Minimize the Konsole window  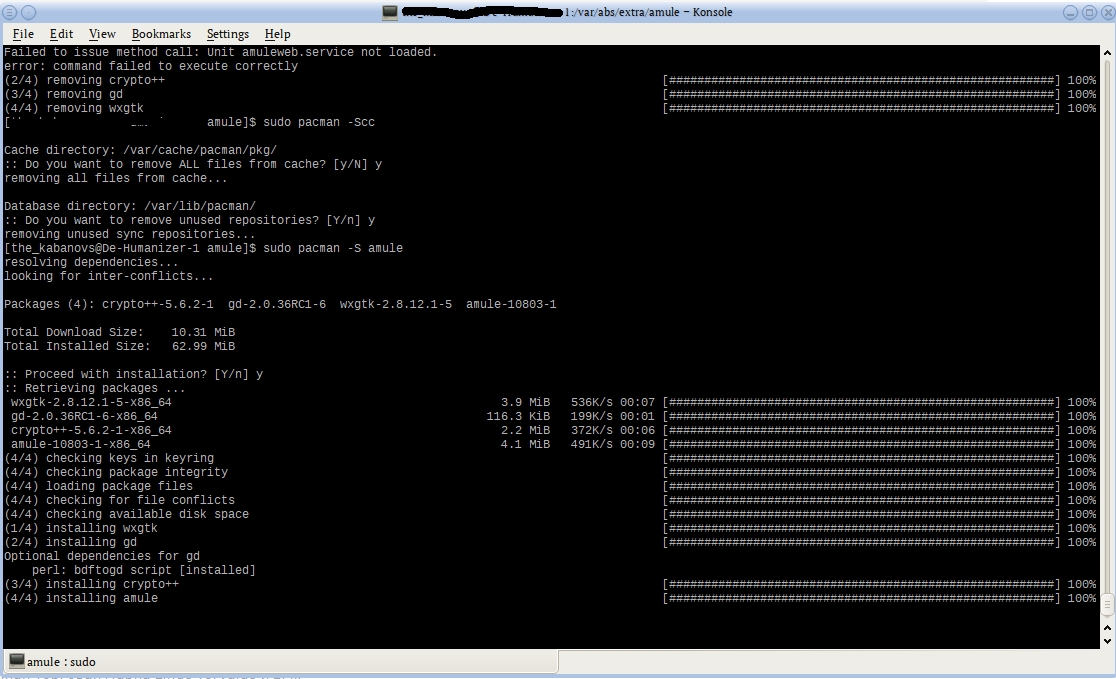tap(1069, 12)
